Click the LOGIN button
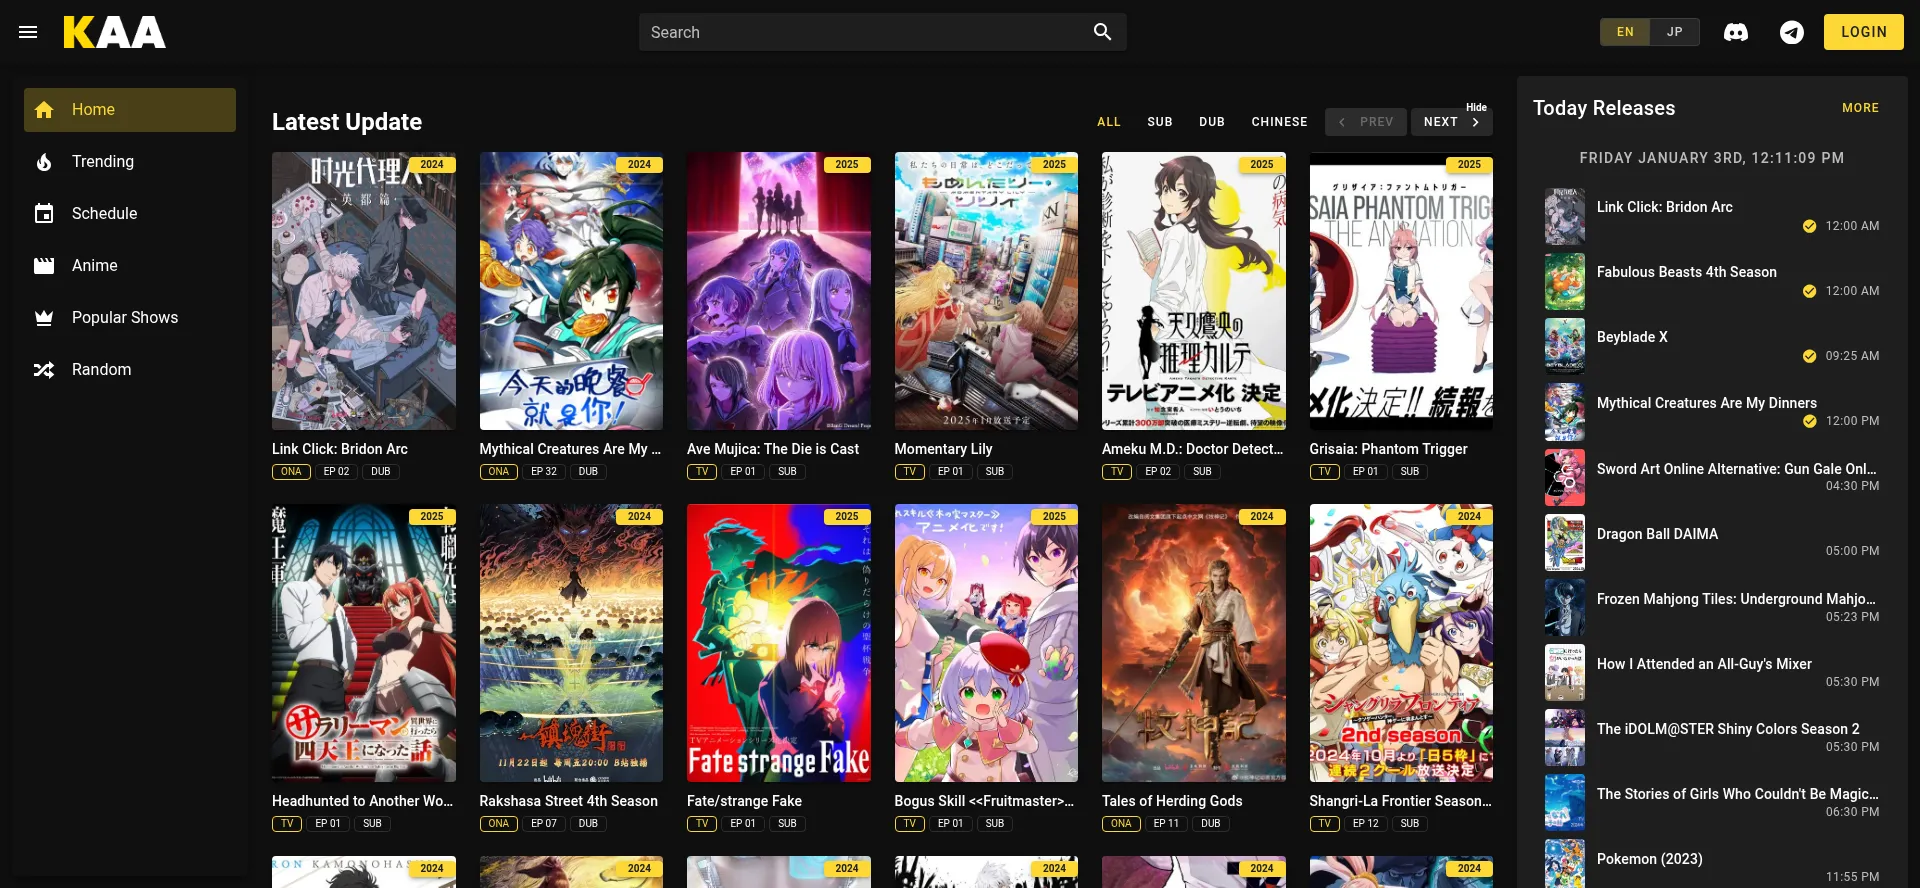Screen dimensions: 1920x888 (1864, 32)
